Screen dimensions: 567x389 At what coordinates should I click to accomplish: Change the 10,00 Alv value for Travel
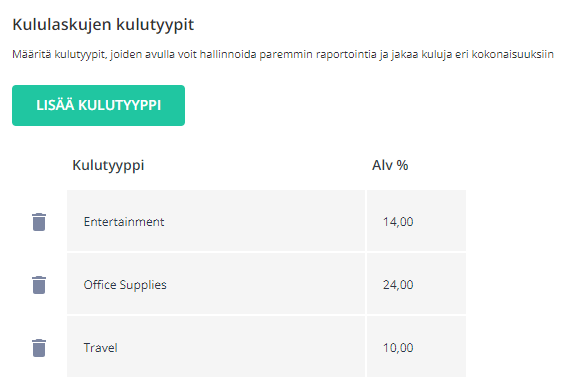point(416,347)
